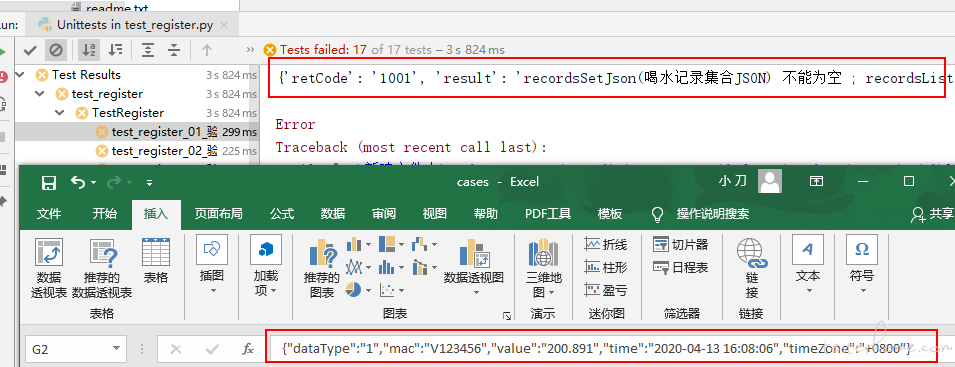
Task: Toggle Show Passed tests checkmark in PyCharm
Action: pyautogui.click(x=30, y=50)
